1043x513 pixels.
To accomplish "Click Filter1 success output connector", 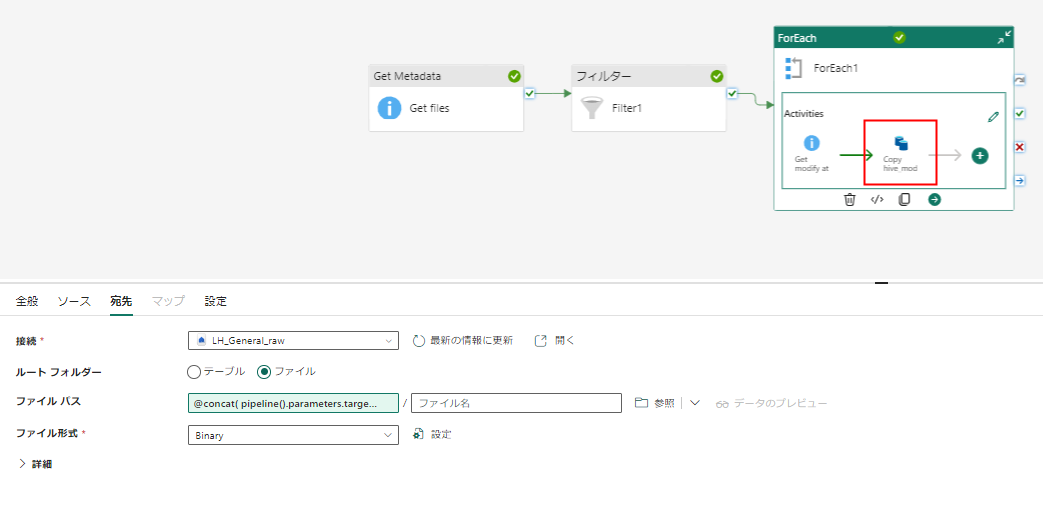I will tap(732, 93).
